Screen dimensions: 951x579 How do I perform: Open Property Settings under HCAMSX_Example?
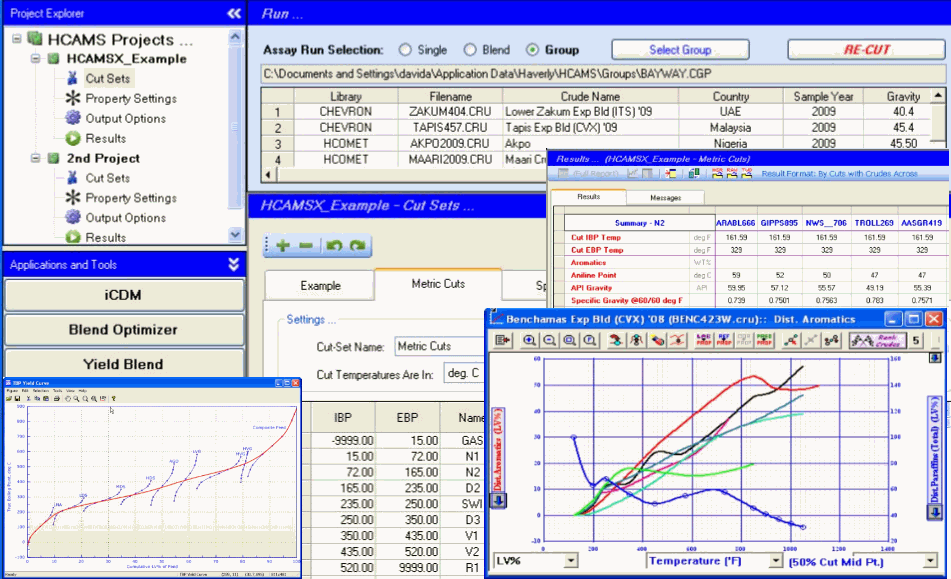point(131,98)
